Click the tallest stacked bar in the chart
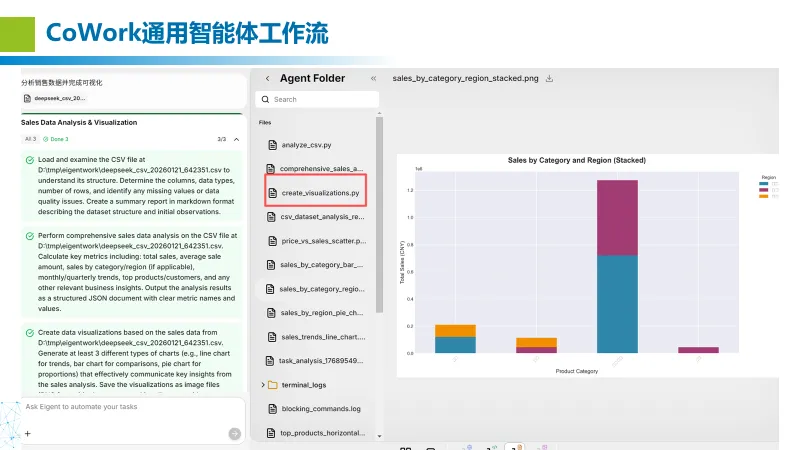The height and width of the screenshot is (450, 800). tap(617, 266)
